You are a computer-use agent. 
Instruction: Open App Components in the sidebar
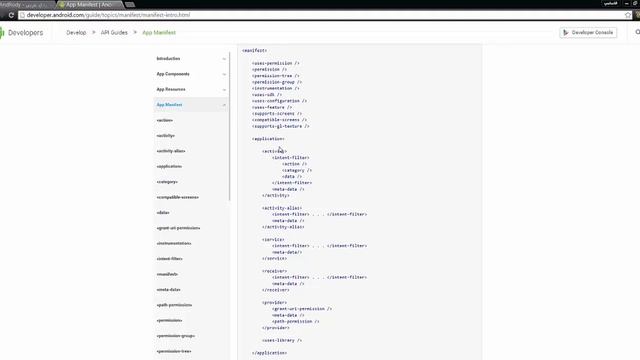(173, 74)
